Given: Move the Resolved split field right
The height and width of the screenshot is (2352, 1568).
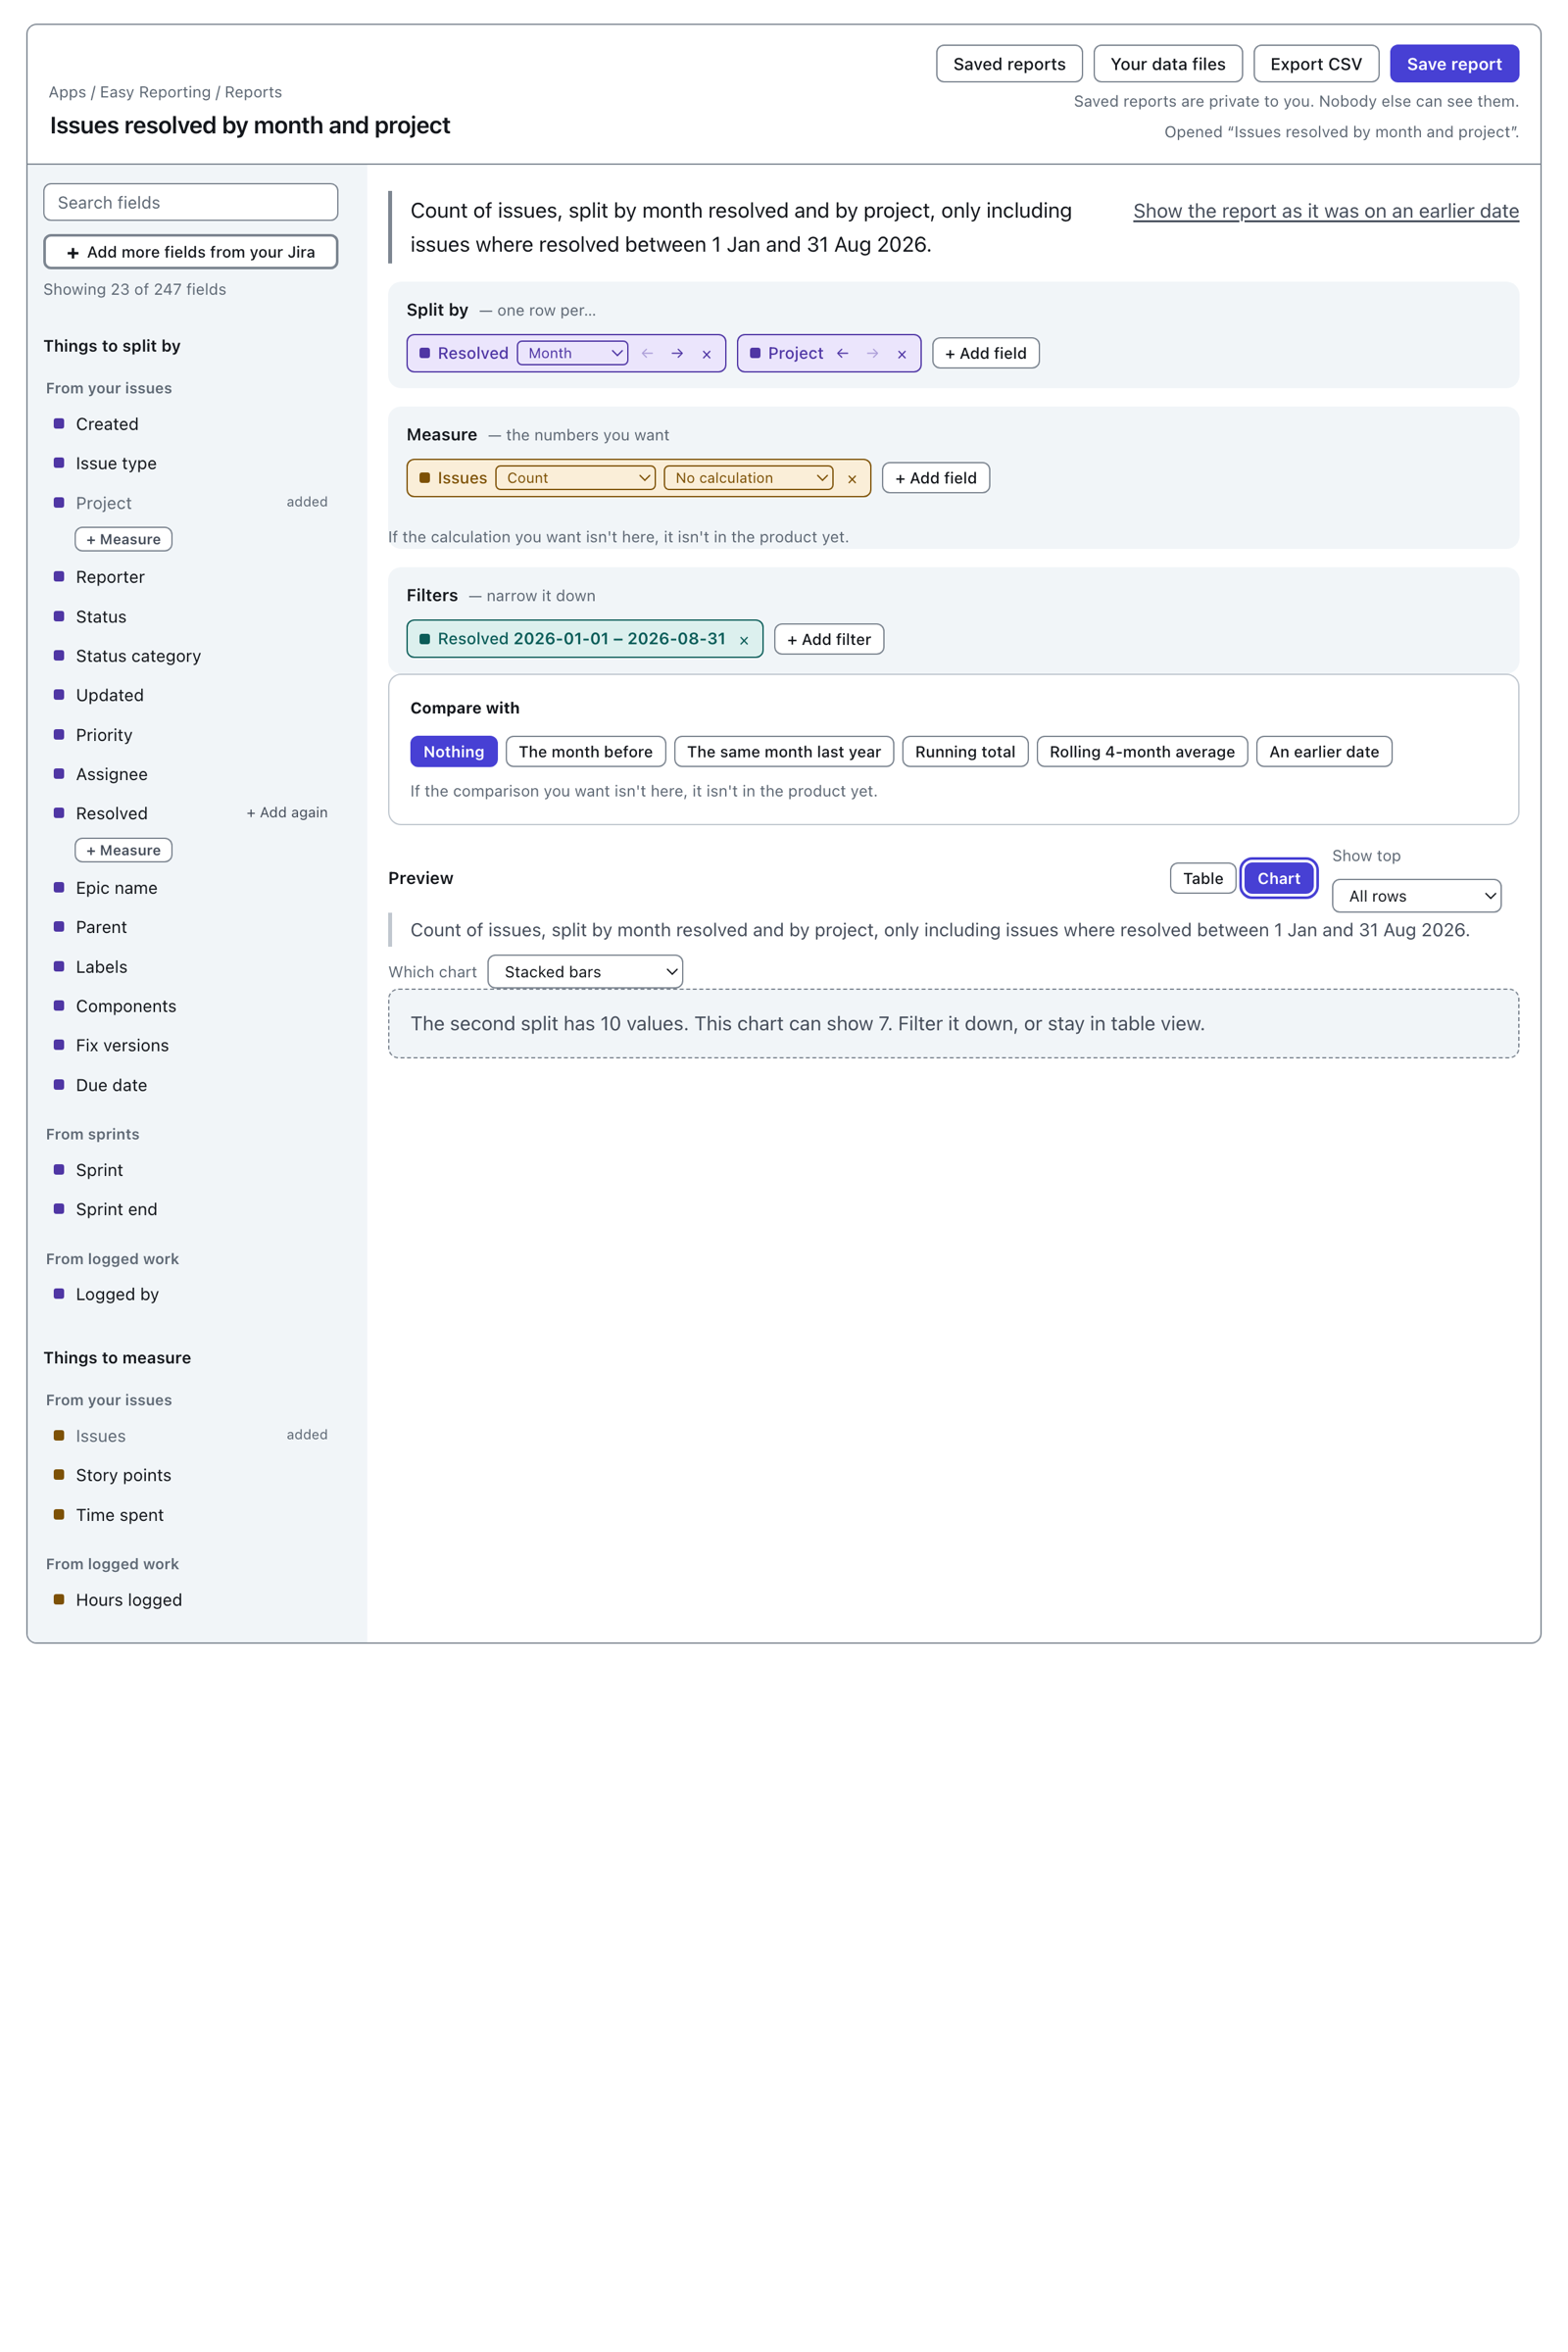Looking at the screenshot, I should (677, 353).
